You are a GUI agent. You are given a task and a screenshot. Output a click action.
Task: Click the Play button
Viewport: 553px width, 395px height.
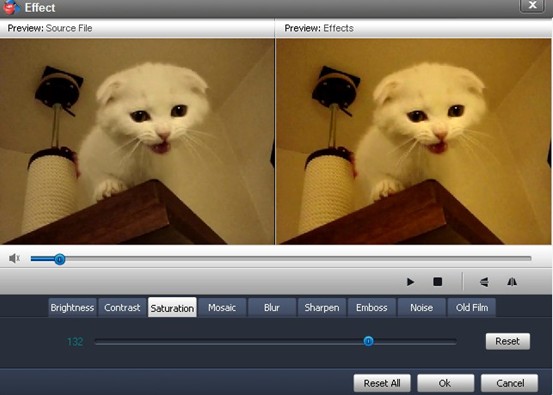(x=410, y=282)
